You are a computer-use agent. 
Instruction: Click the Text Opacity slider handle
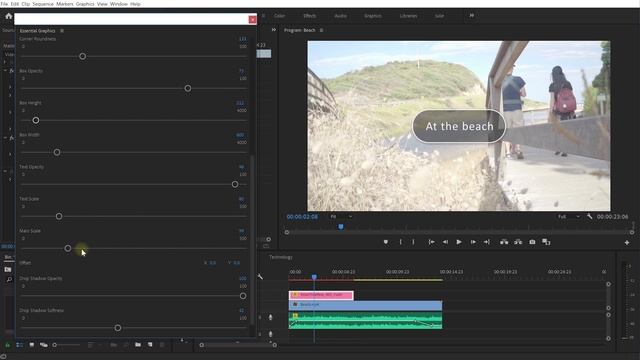coord(235,184)
